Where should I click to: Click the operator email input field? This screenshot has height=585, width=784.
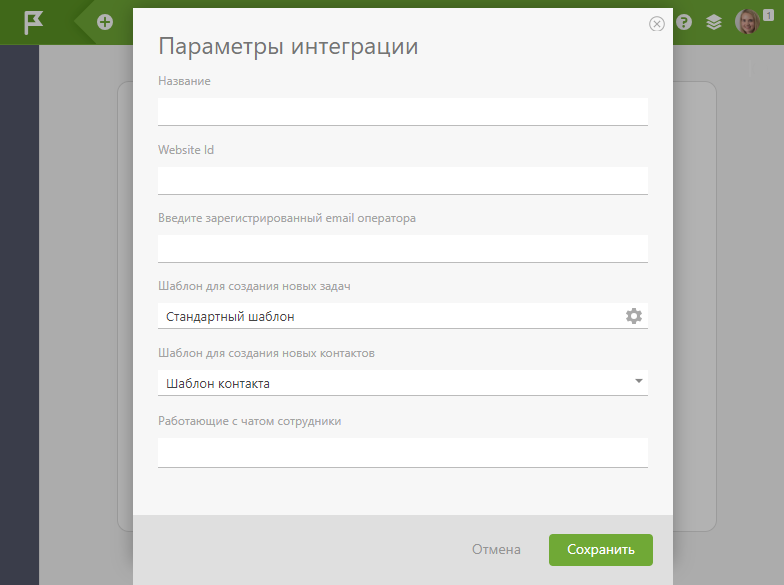[x=402, y=248]
